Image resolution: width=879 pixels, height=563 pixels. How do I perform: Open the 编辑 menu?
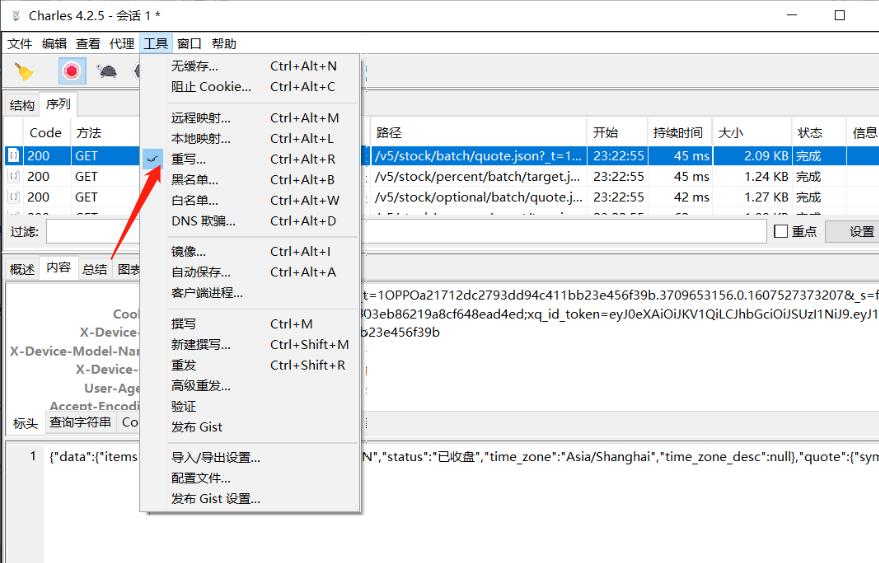click(x=54, y=44)
